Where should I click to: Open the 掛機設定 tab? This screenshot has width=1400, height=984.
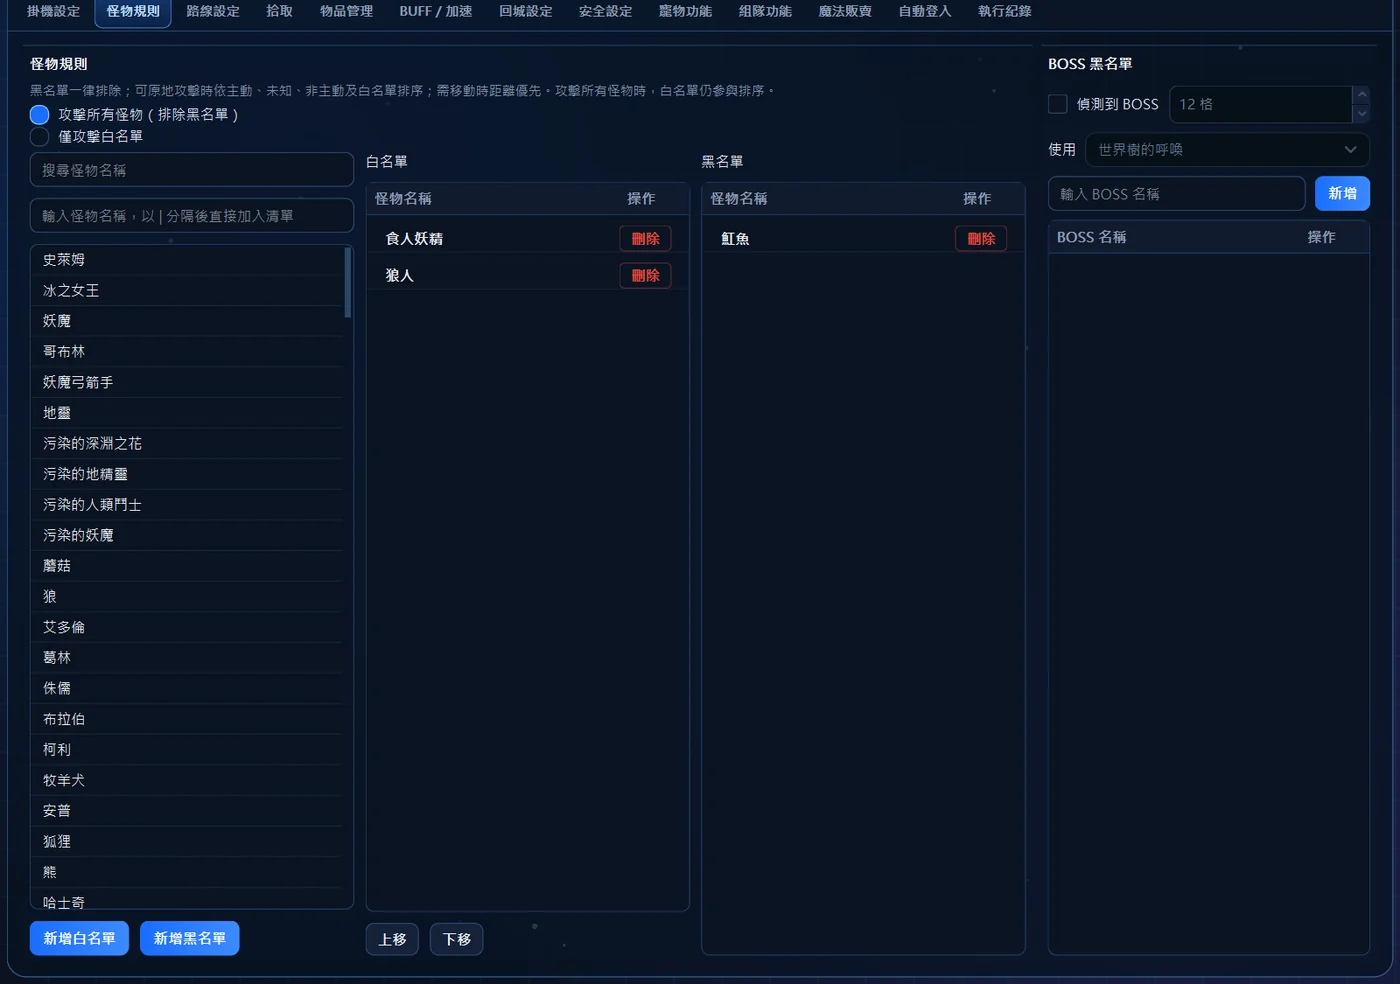coord(53,12)
